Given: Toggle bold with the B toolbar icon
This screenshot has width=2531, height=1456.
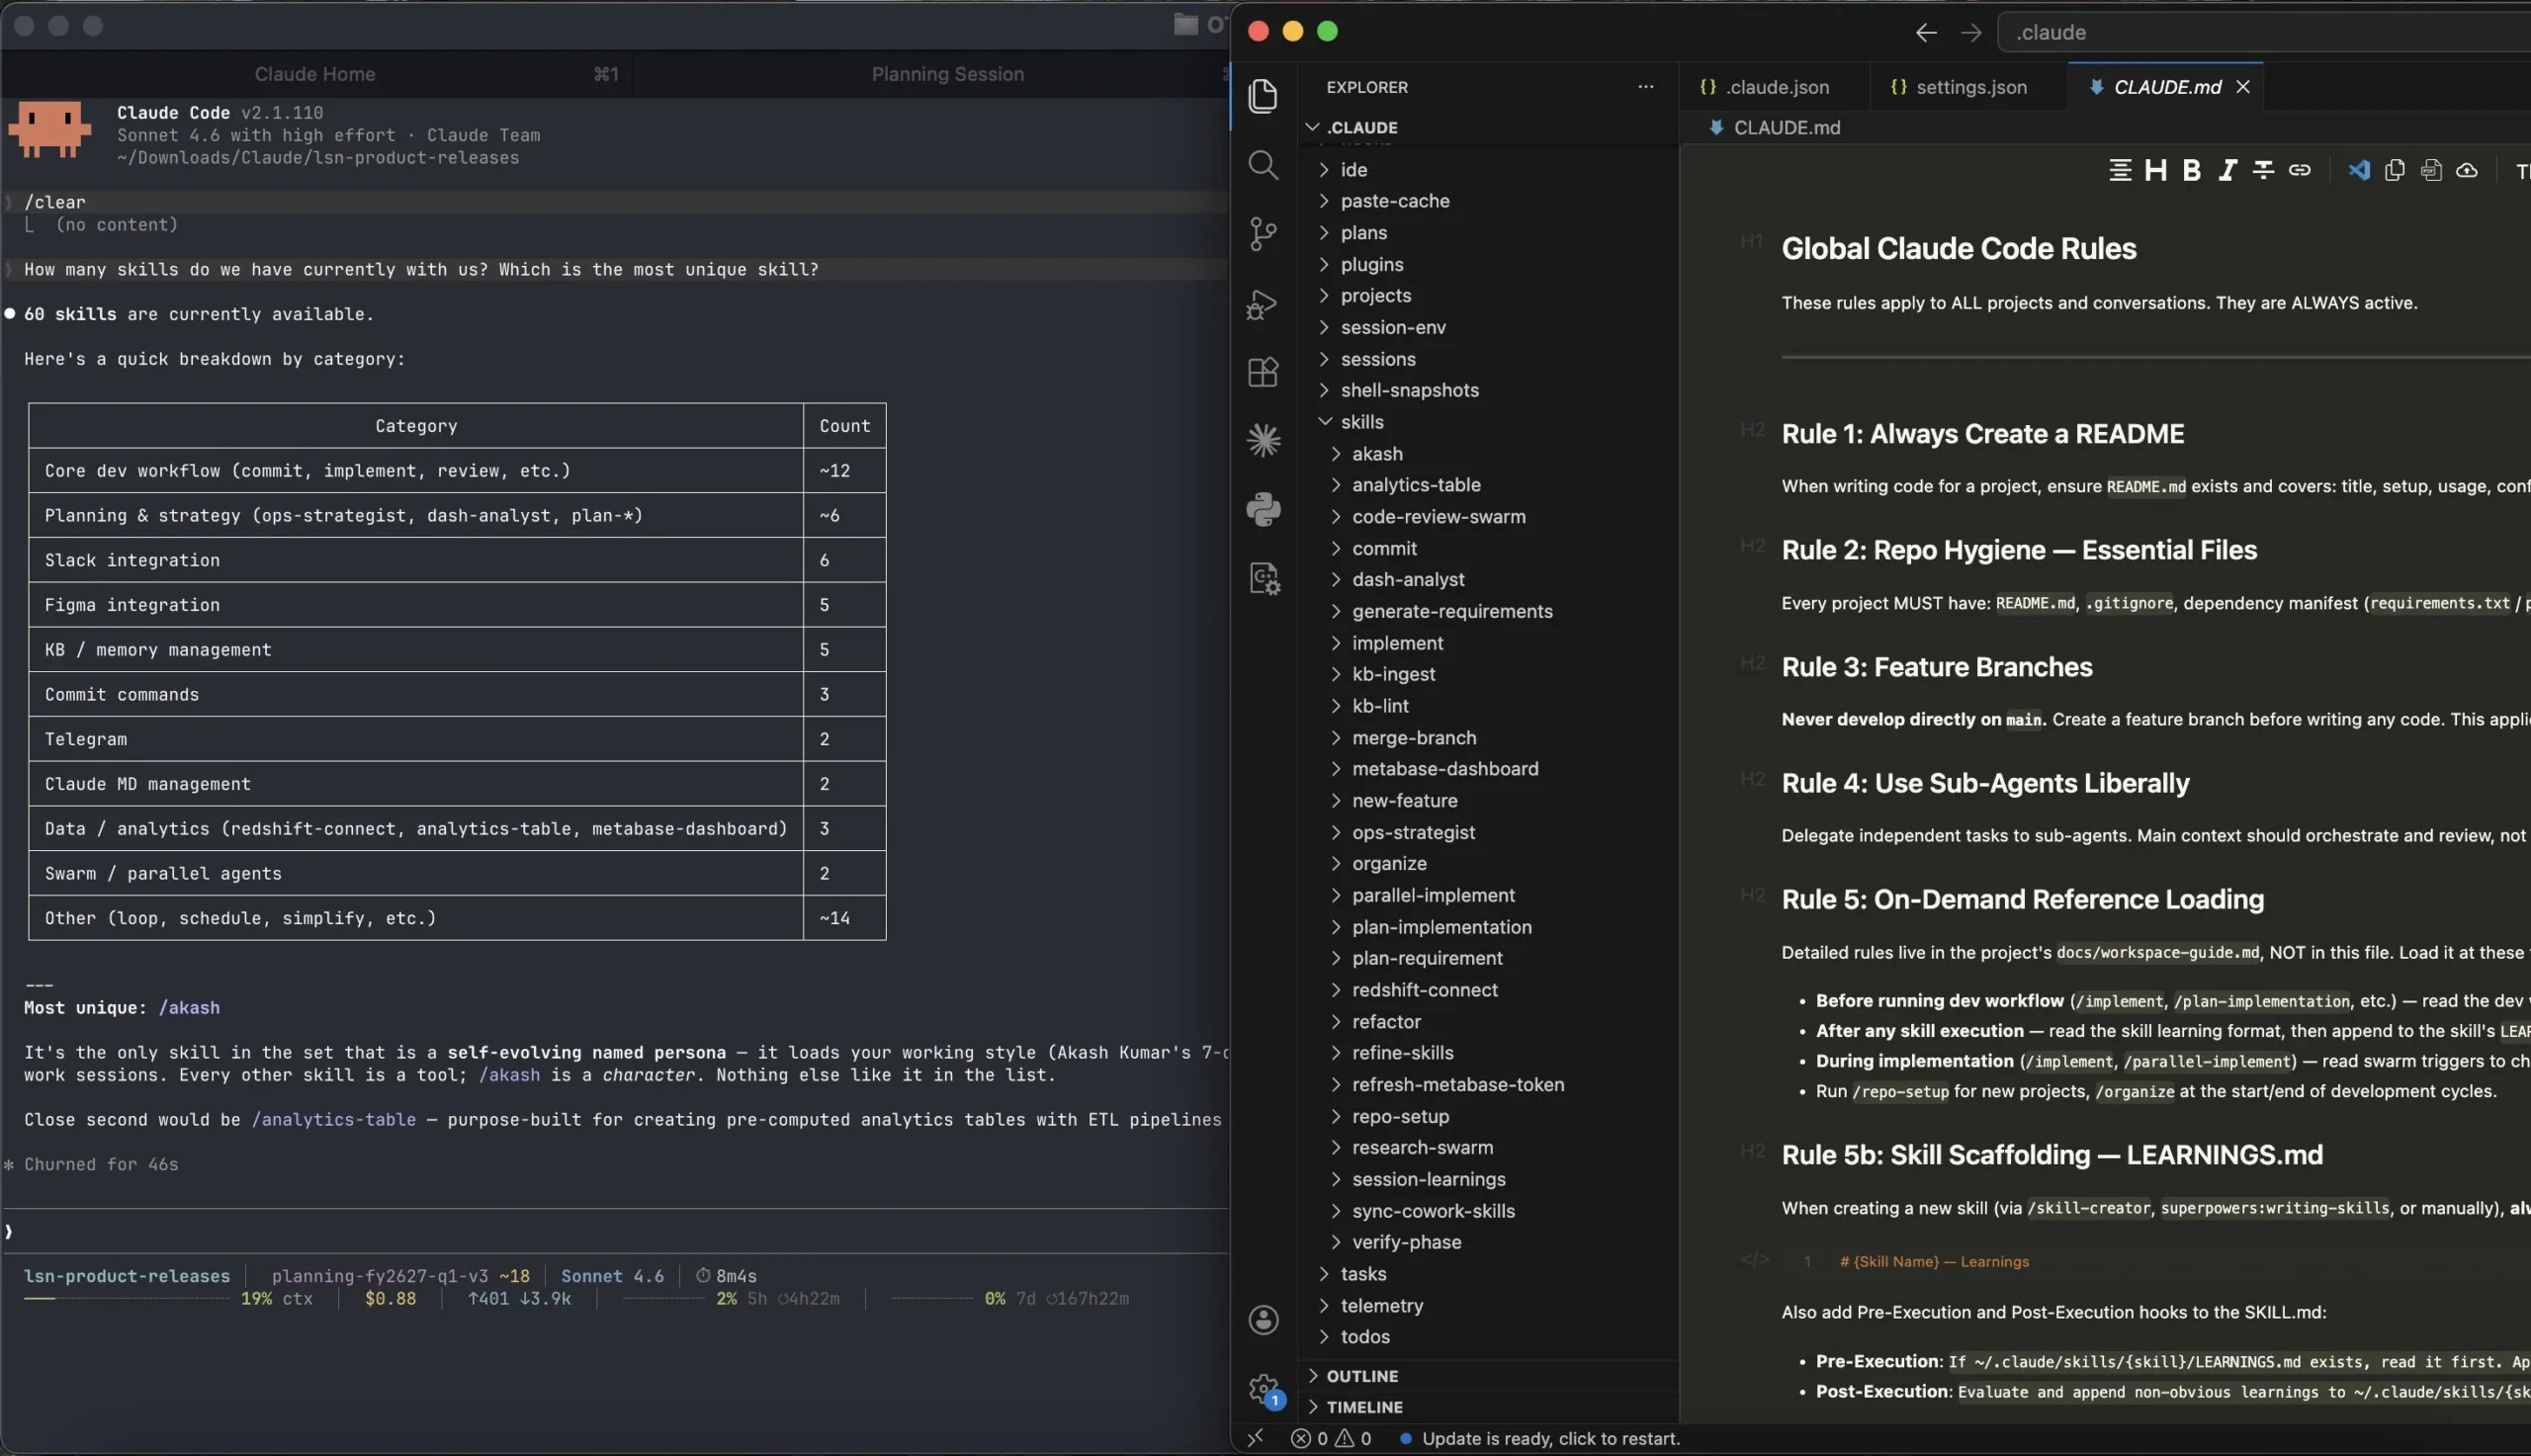Looking at the screenshot, I should (x=2191, y=171).
